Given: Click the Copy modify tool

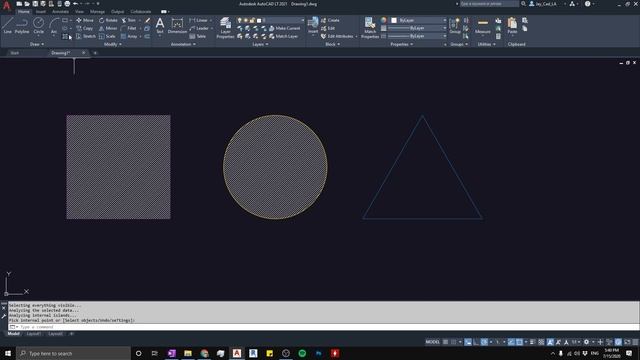Looking at the screenshot, I should [x=85, y=28].
